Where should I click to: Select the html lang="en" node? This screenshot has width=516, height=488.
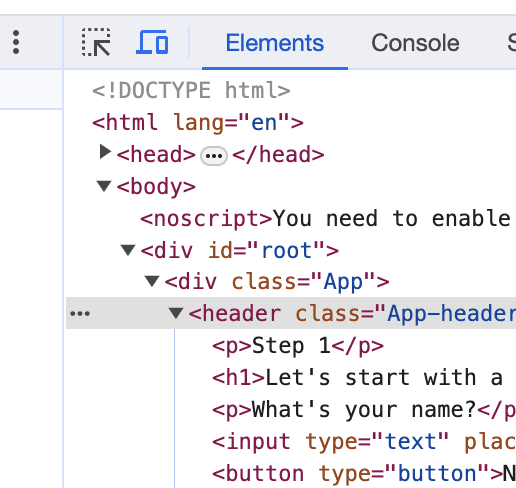pos(198,122)
